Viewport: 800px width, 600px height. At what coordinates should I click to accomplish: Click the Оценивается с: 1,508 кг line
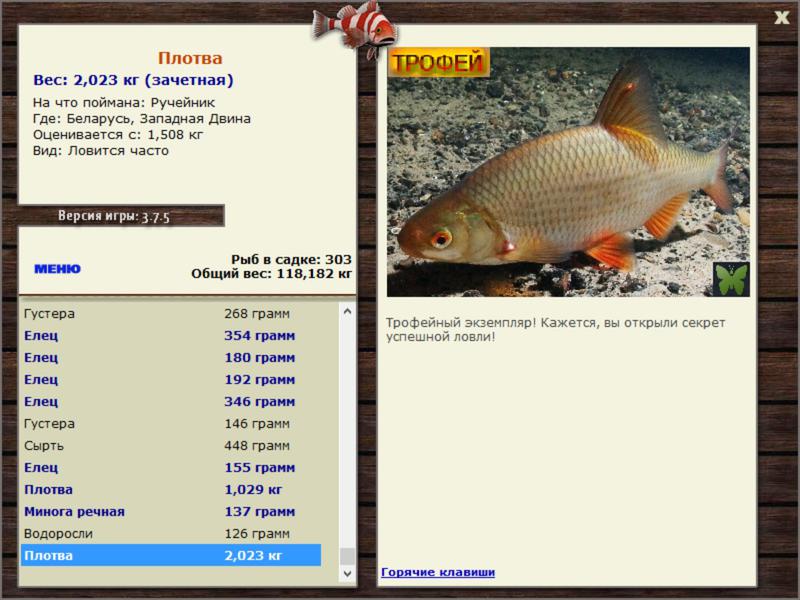[x=118, y=135]
